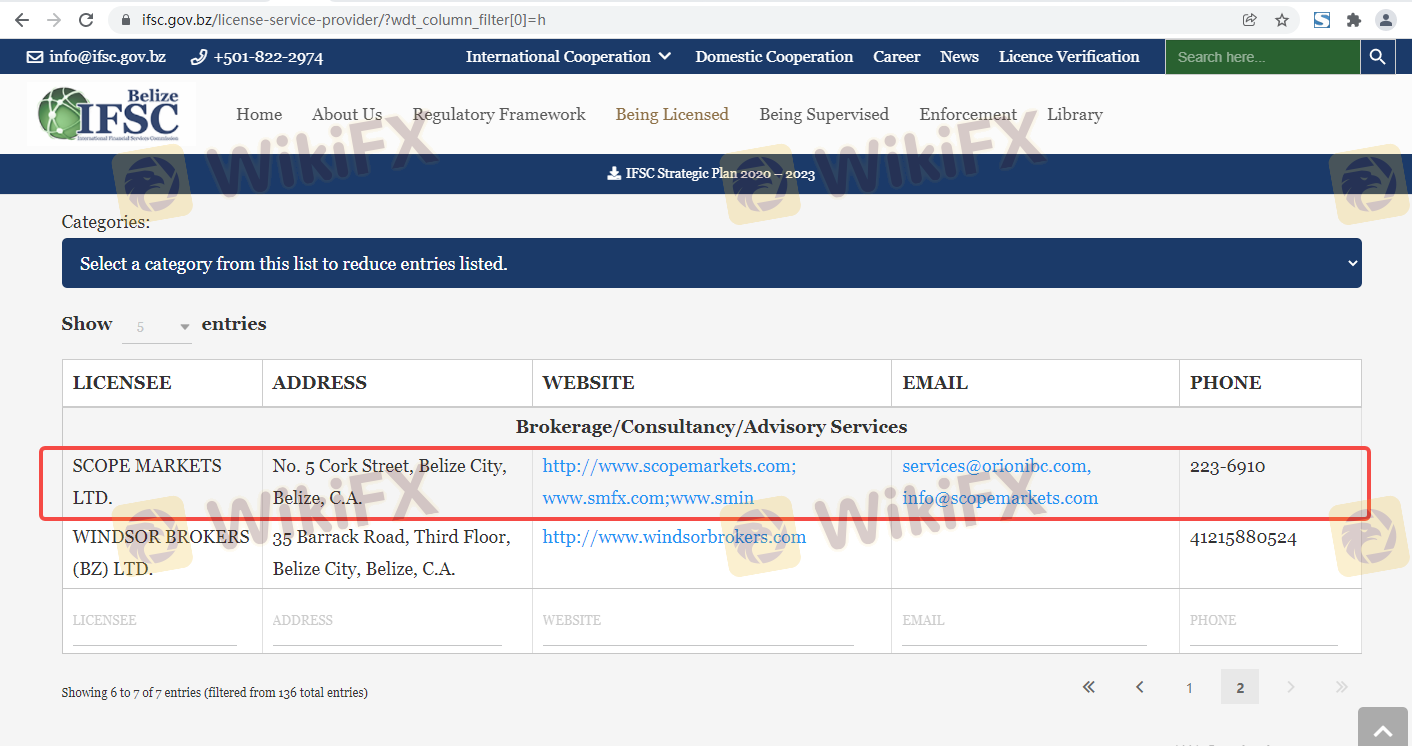Select the 'Showing 6 to 7 of 7 entries' text
Viewport: 1412px width, 746px height.
[x=215, y=692]
